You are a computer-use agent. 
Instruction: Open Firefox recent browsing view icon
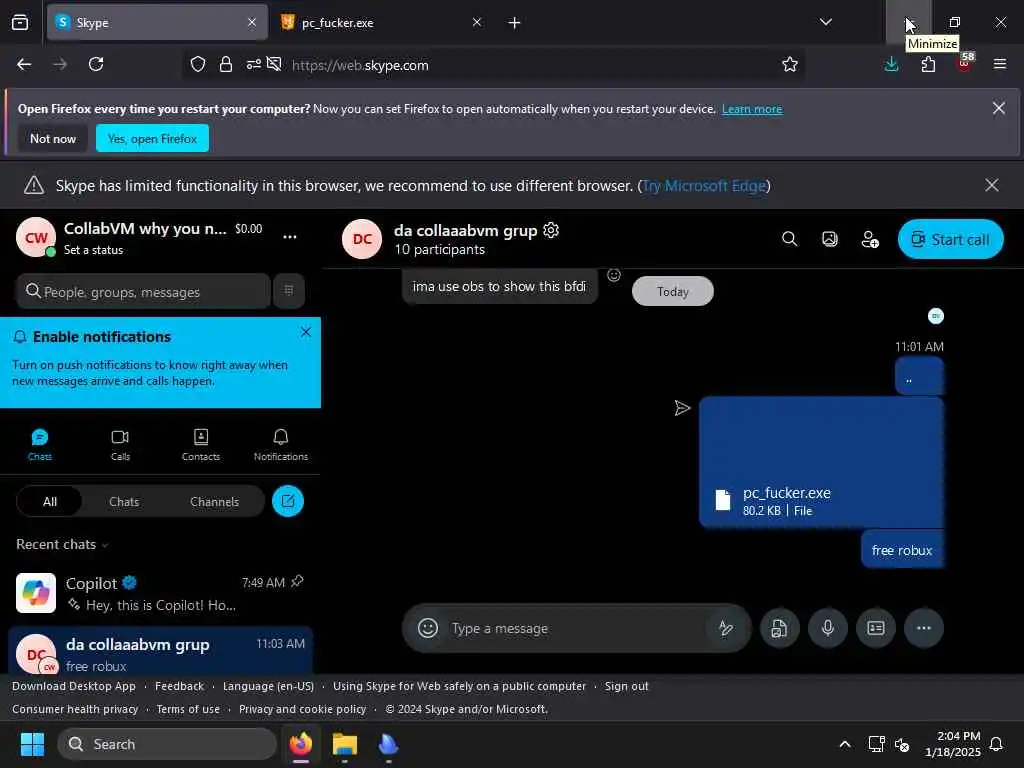click(x=20, y=23)
